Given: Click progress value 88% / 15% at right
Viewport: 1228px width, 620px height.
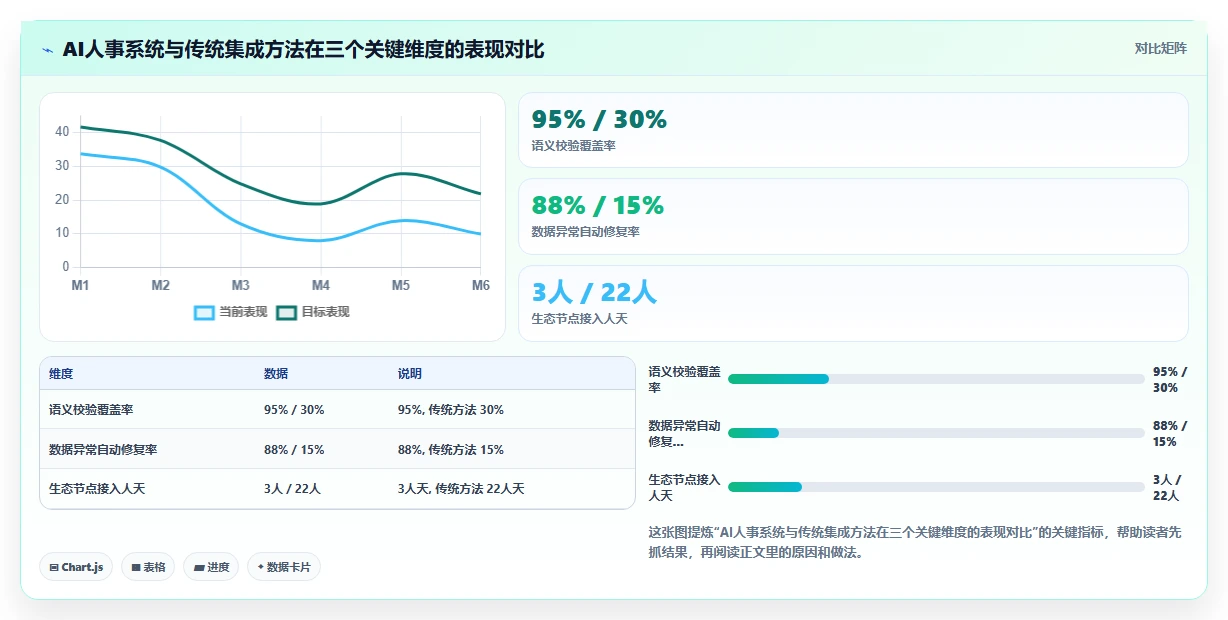Looking at the screenshot, I should coord(1170,433).
